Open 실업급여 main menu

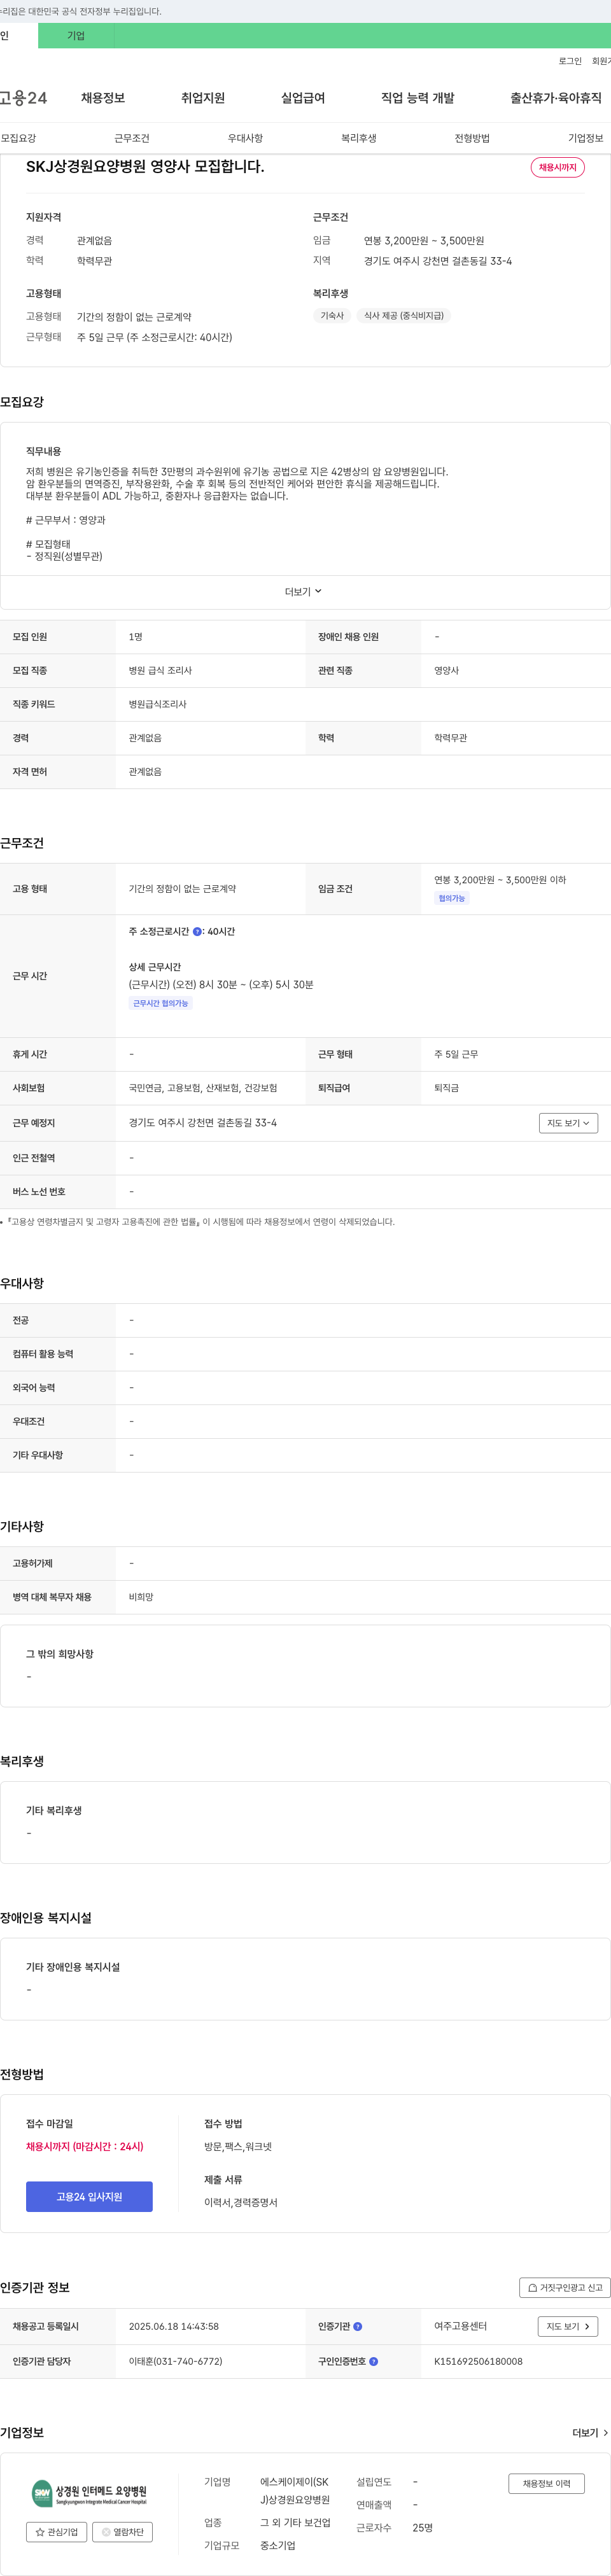click(303, 98)
